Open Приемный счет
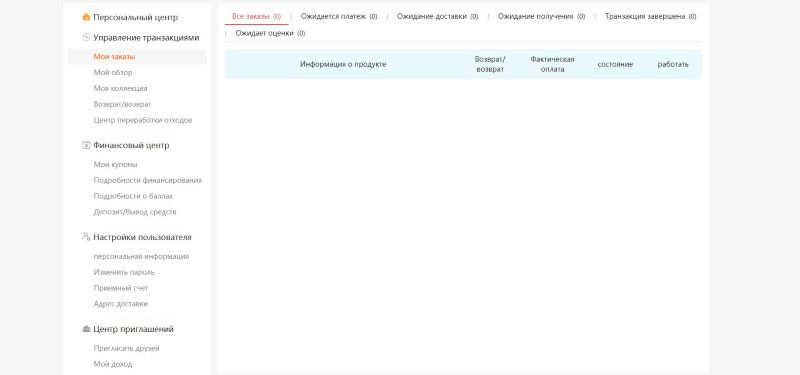Image resolution: width=800 pixels, height=375 pixels. (x=121, y=288)
